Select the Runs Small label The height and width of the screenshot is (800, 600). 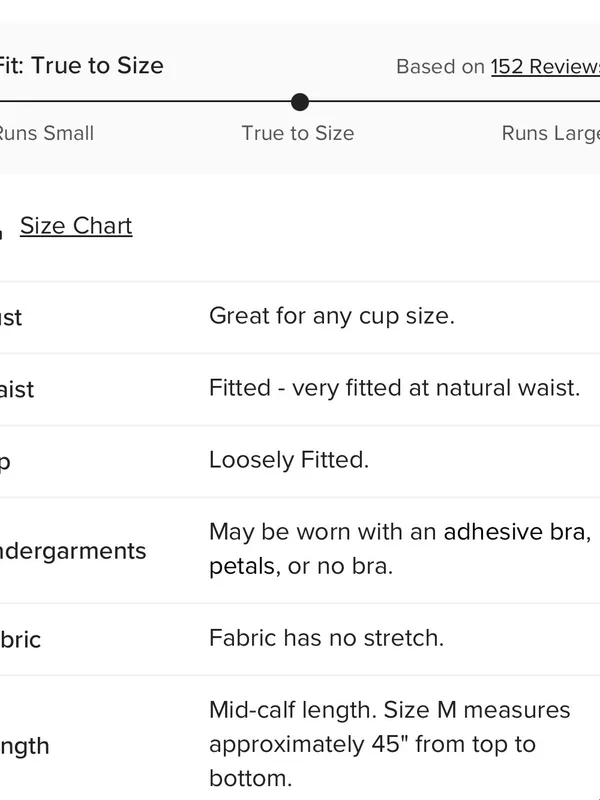pyautogui.click(x=46, y=133)
